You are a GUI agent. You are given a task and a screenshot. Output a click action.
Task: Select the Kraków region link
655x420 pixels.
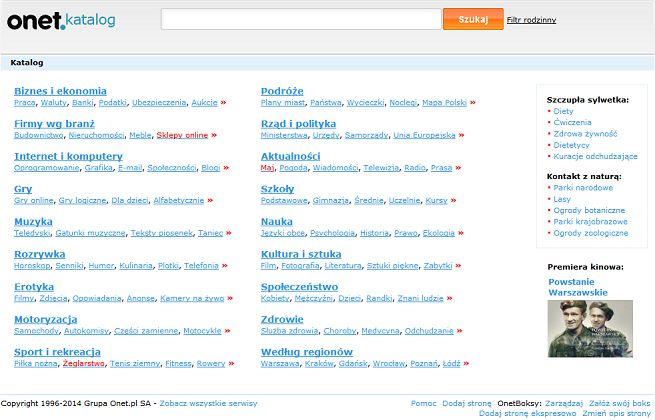319,363
